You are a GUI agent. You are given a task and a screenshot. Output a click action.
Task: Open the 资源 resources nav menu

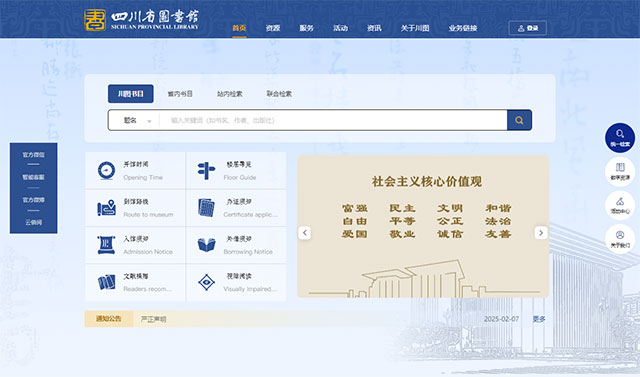coord(273,28)
